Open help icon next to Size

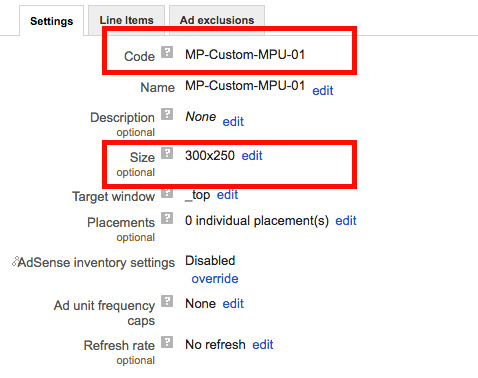[x=167, y=153]
